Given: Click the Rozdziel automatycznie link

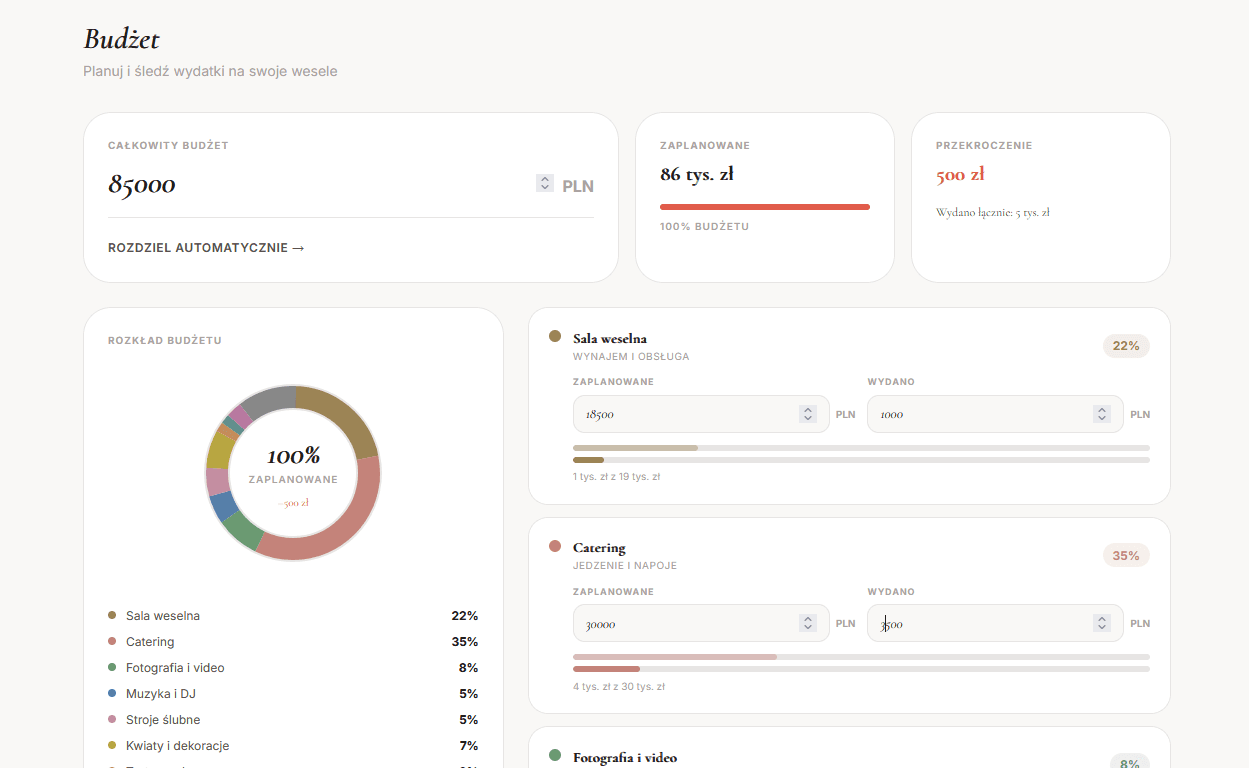Looking at the screenshot, I should point(206,248).
